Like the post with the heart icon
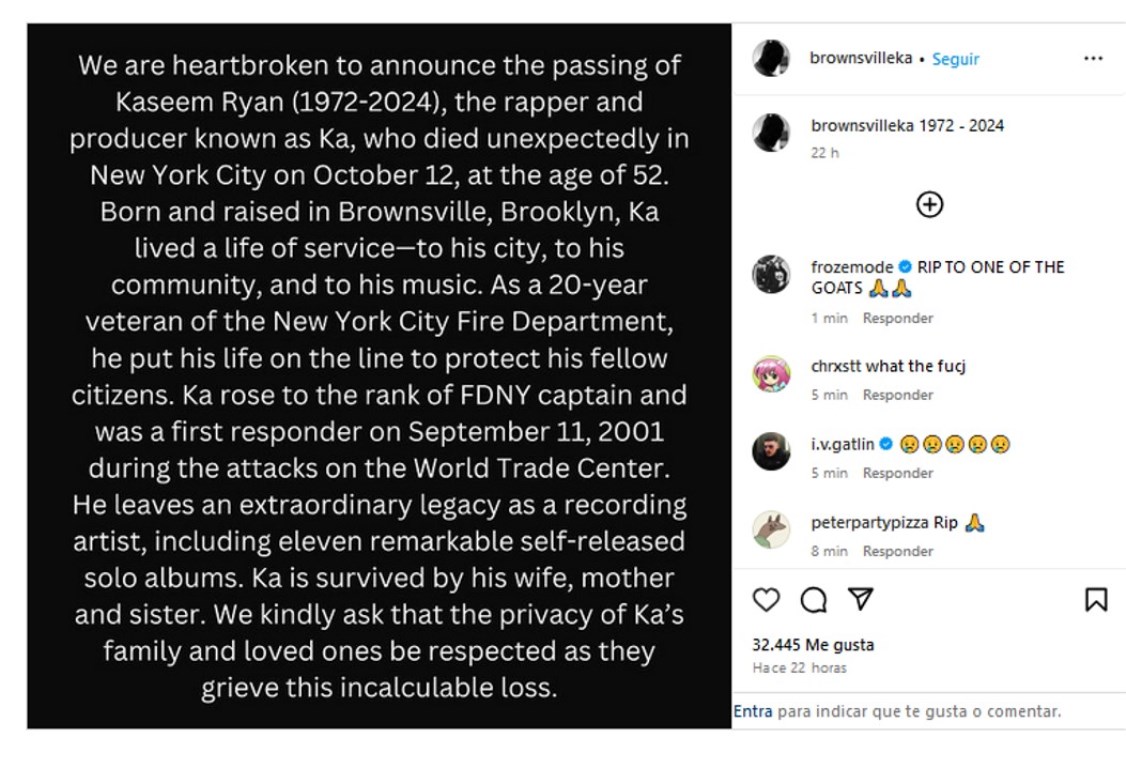The width and height of the screenshot is (1126, 768). (766, 599)
